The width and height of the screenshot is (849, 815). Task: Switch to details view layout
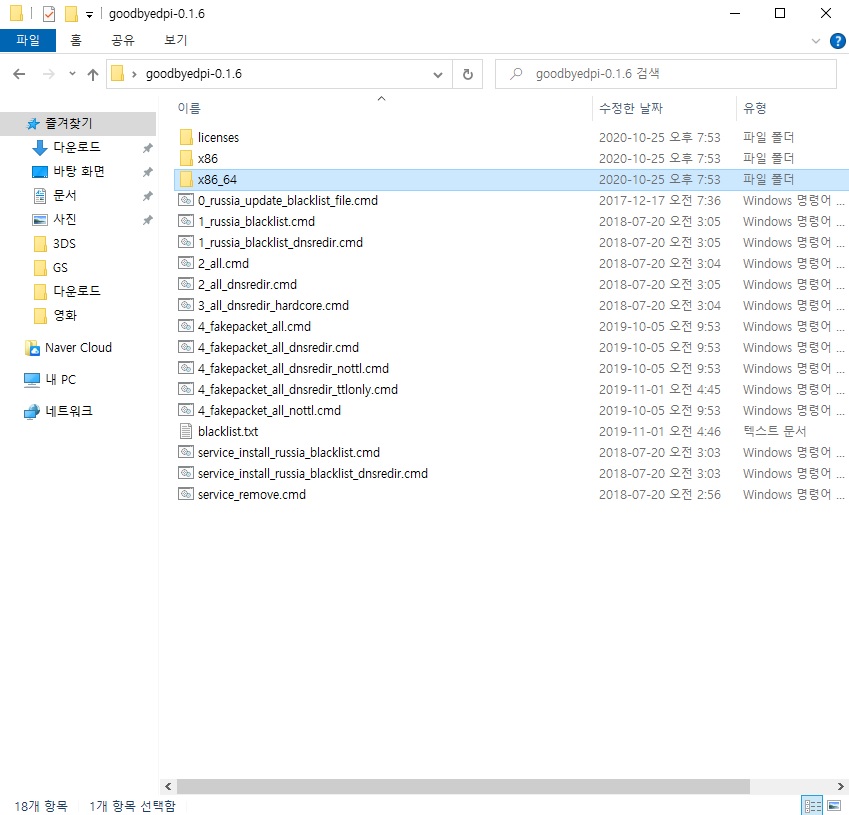coord(812,805)
